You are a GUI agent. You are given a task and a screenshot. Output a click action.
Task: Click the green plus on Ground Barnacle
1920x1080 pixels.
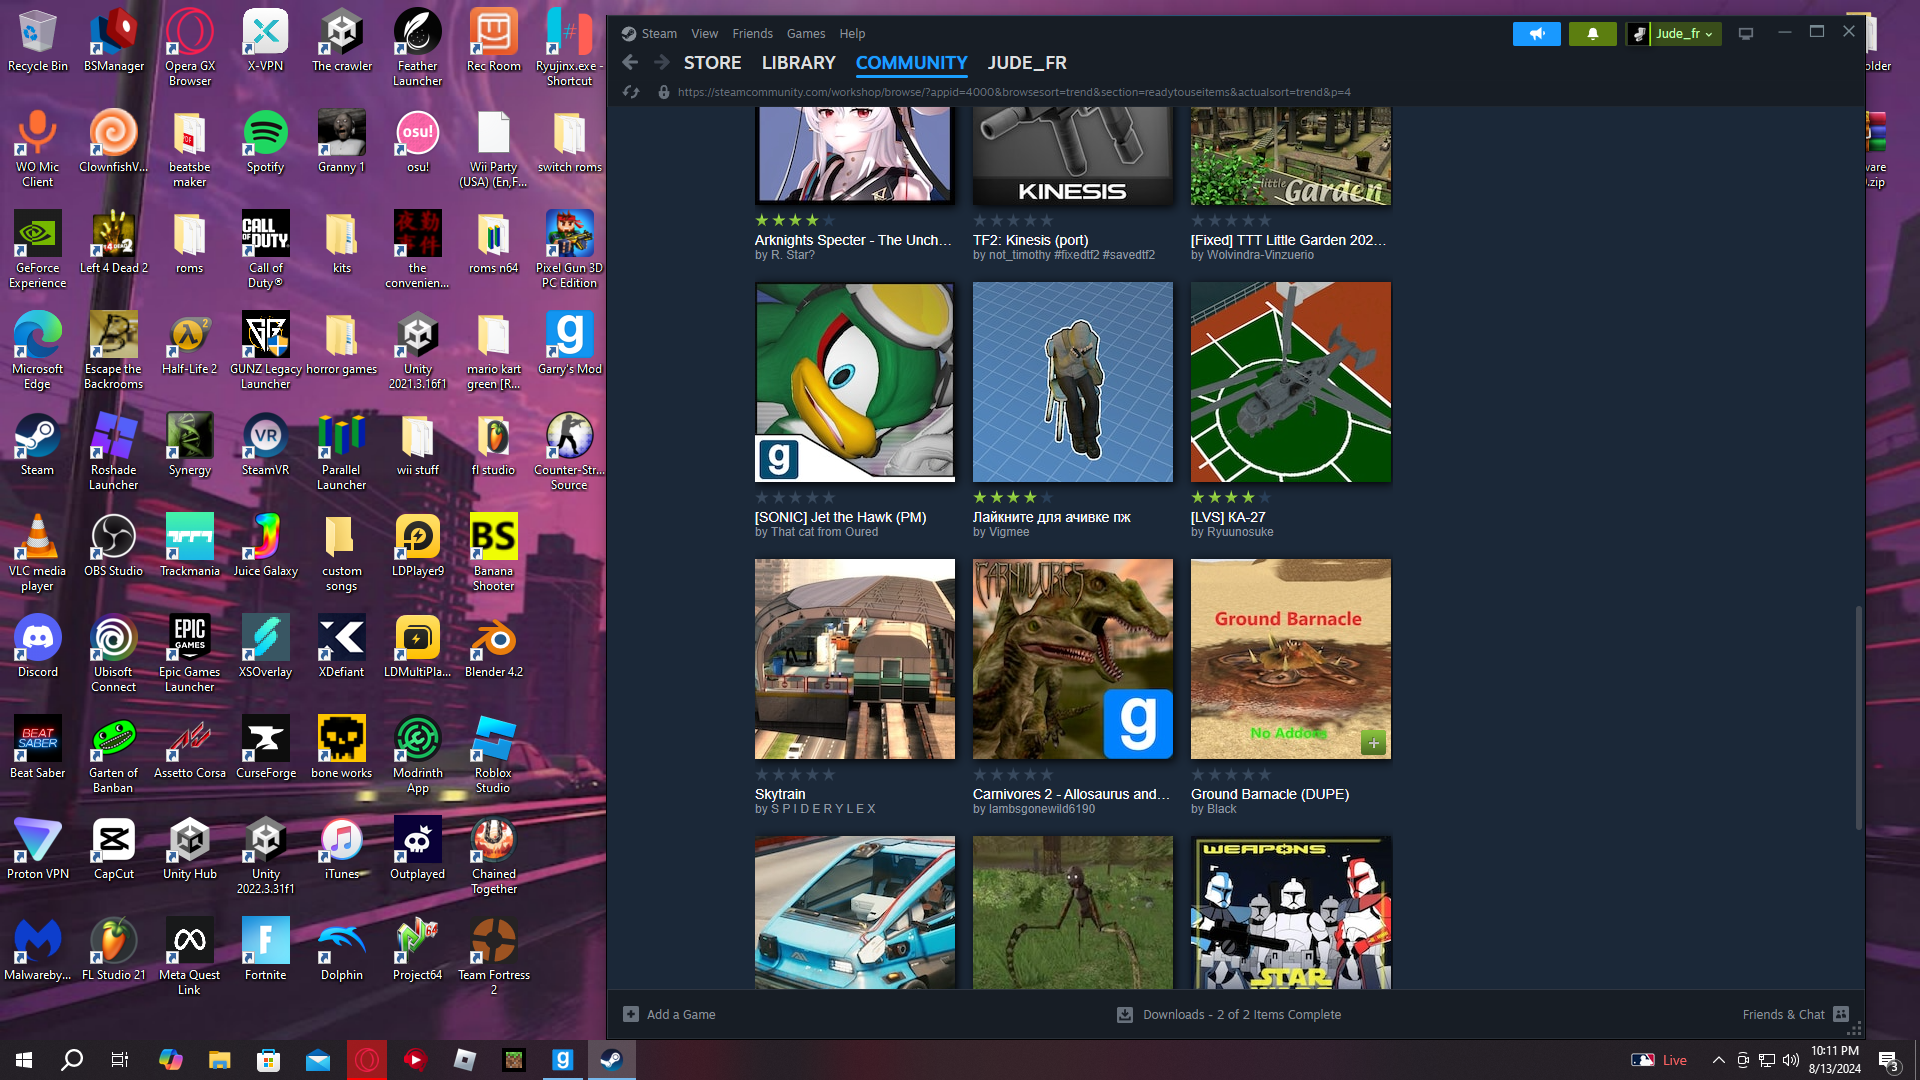[x=1373, y=743]
